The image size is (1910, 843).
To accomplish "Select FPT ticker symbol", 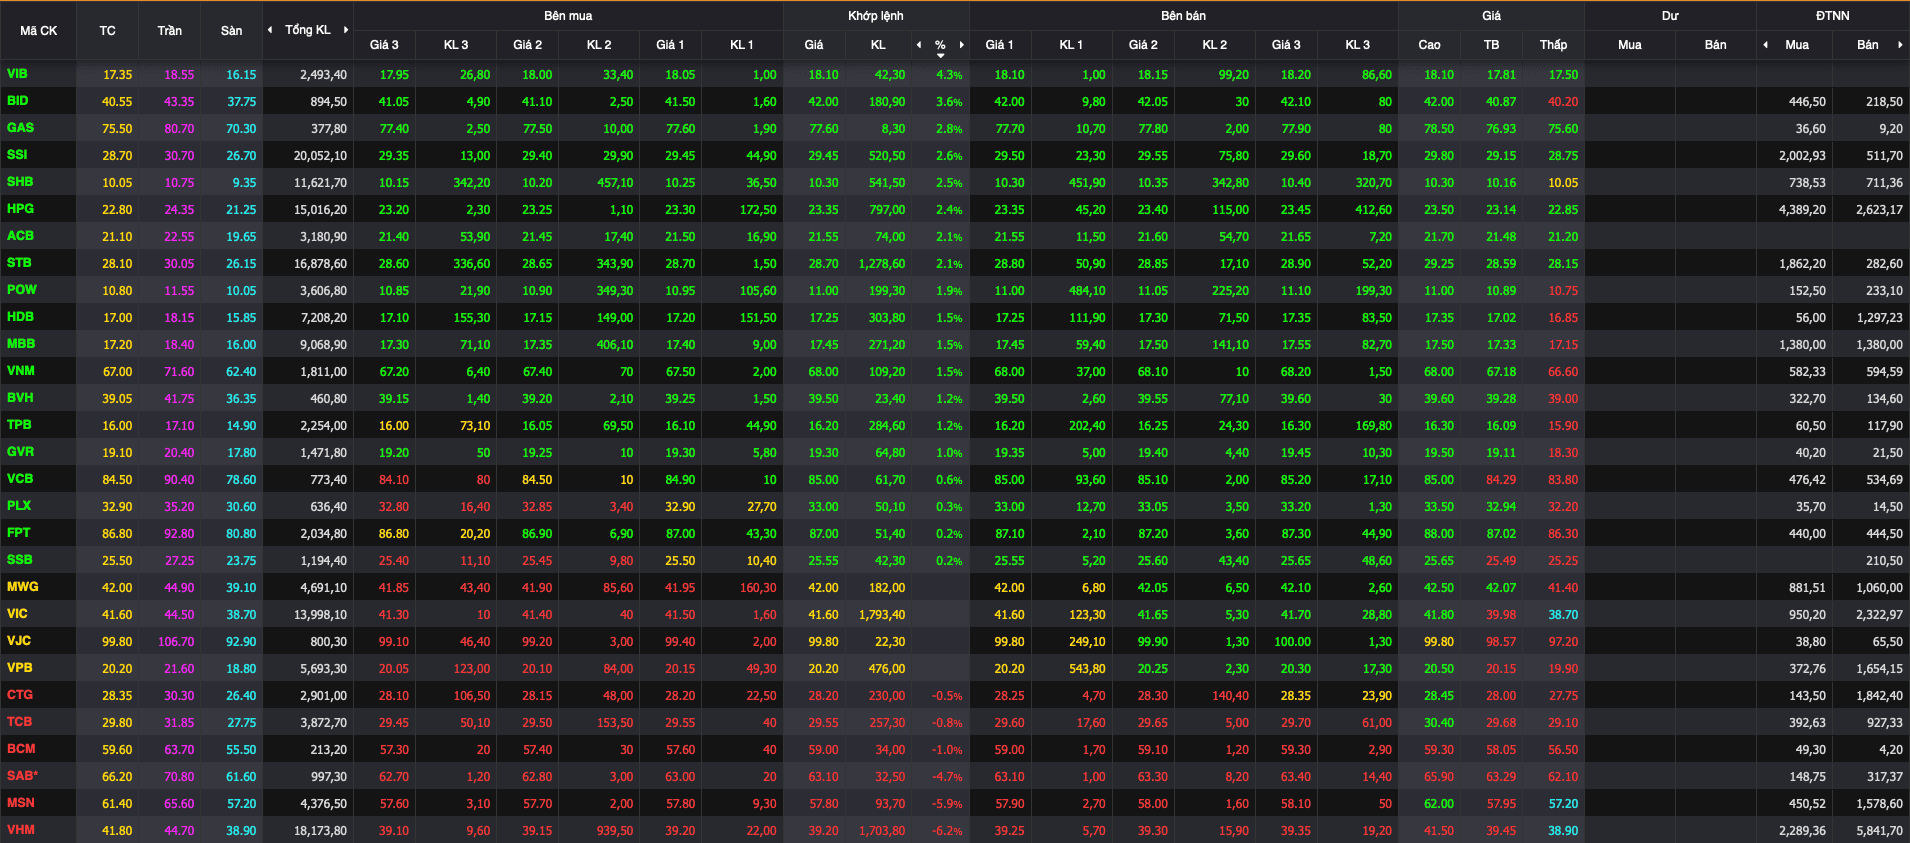I will tap(18, 533).
